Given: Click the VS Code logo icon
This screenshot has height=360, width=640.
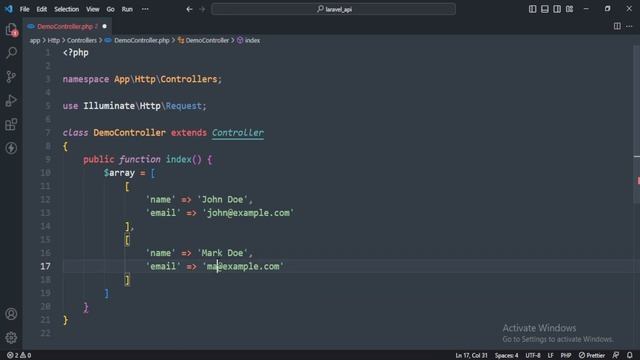Looking at the screenshot, I should pyautogui.click(x=9, y=9).
